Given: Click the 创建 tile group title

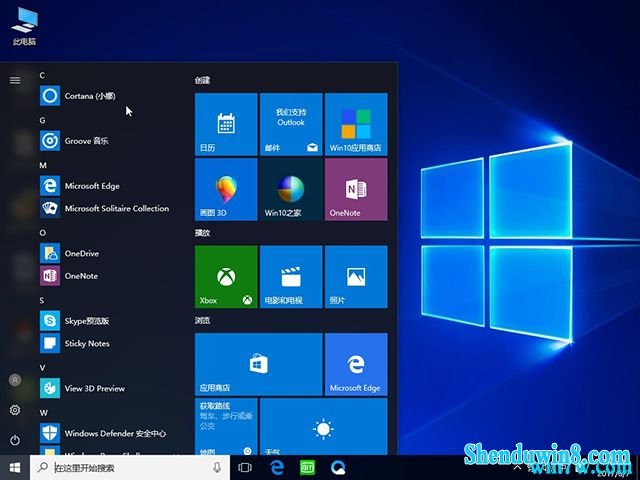Looking at the screenshot, I should point(202,80).
